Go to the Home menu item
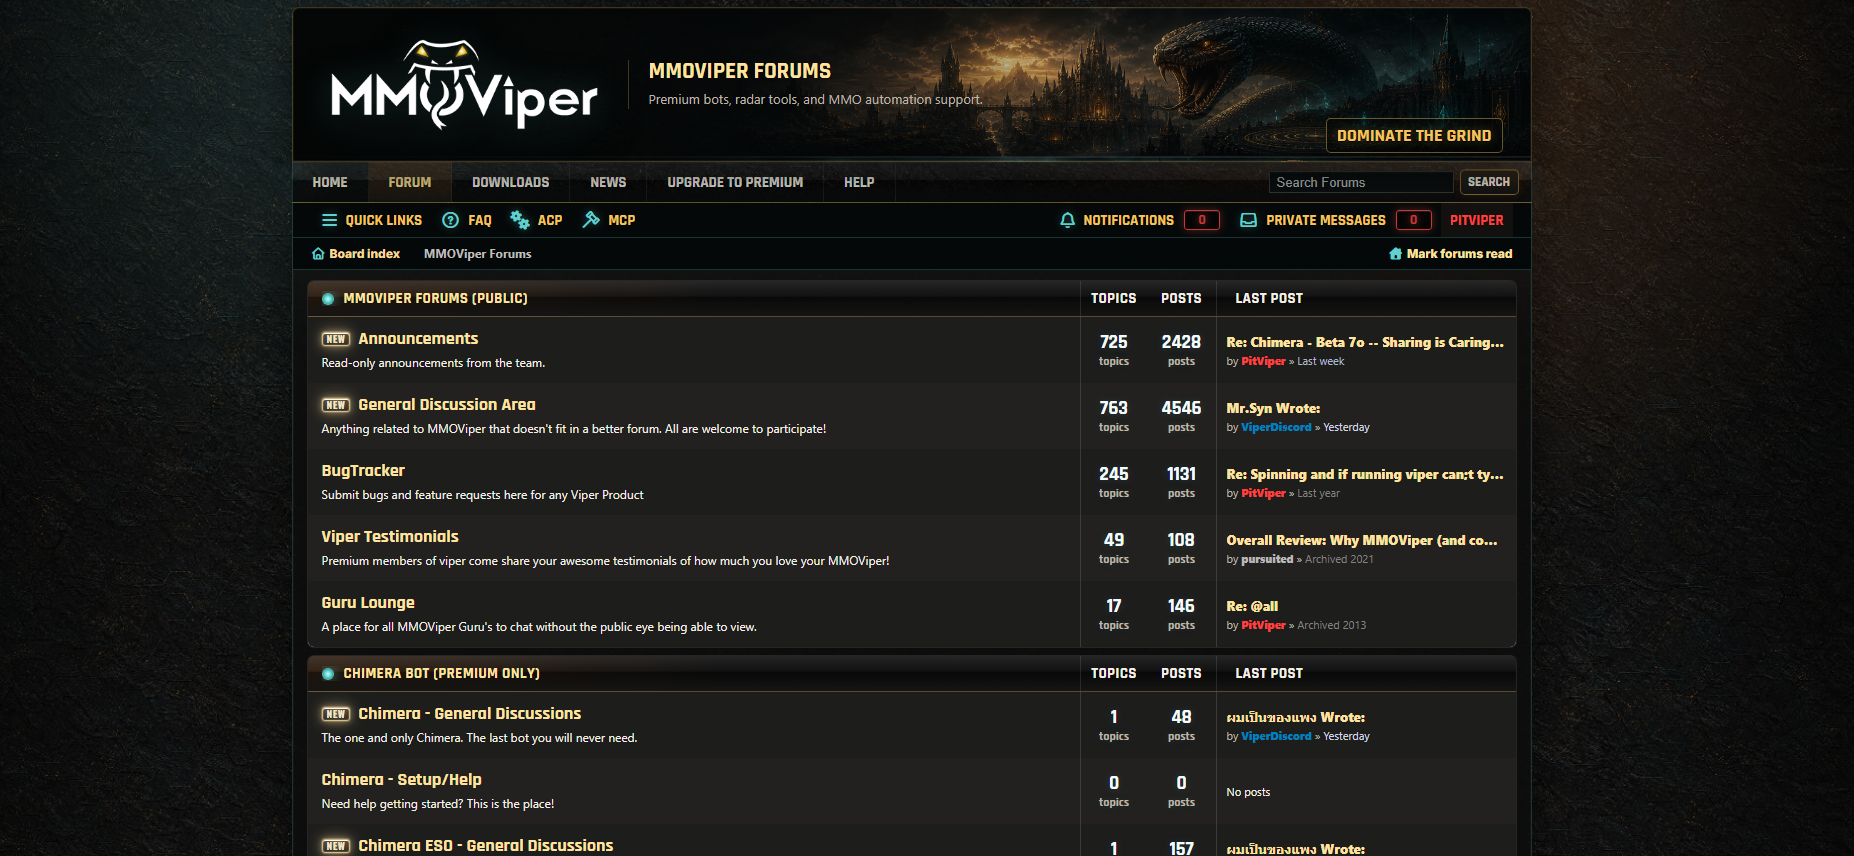 coord(330,182)
